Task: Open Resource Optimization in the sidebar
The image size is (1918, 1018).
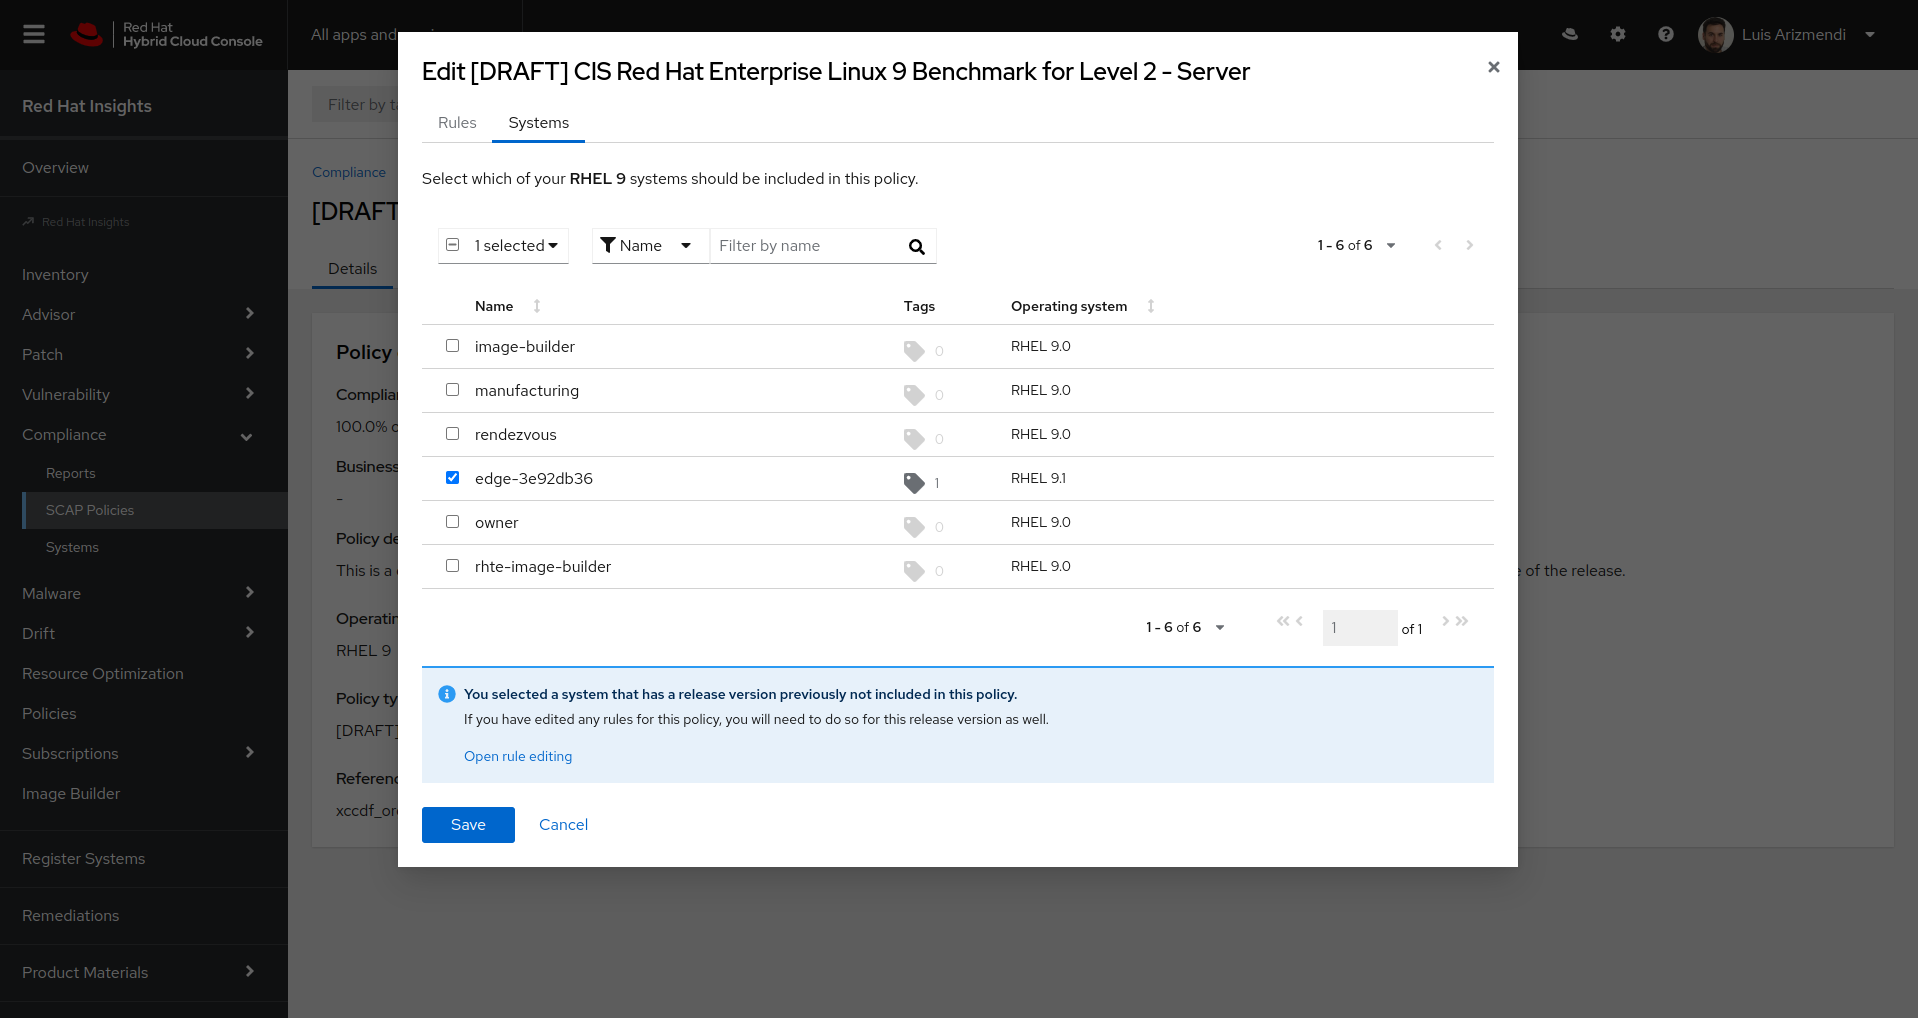Action: 103,673
